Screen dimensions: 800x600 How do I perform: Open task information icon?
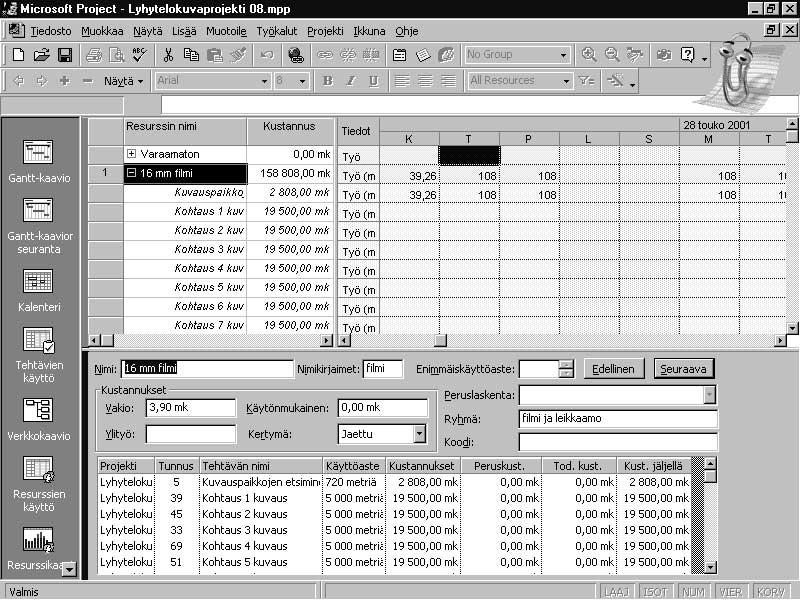point(399,55)
